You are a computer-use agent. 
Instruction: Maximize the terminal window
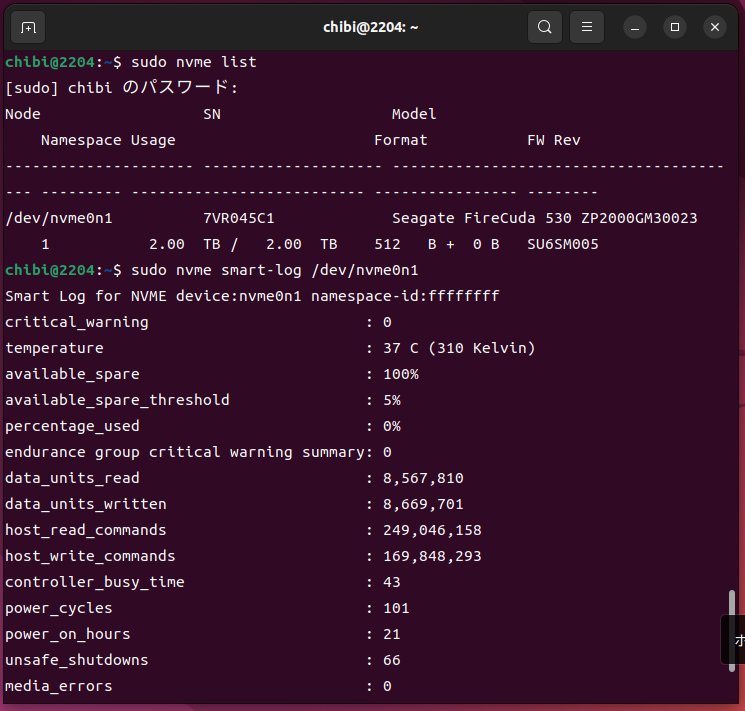[x=675, y=27]
